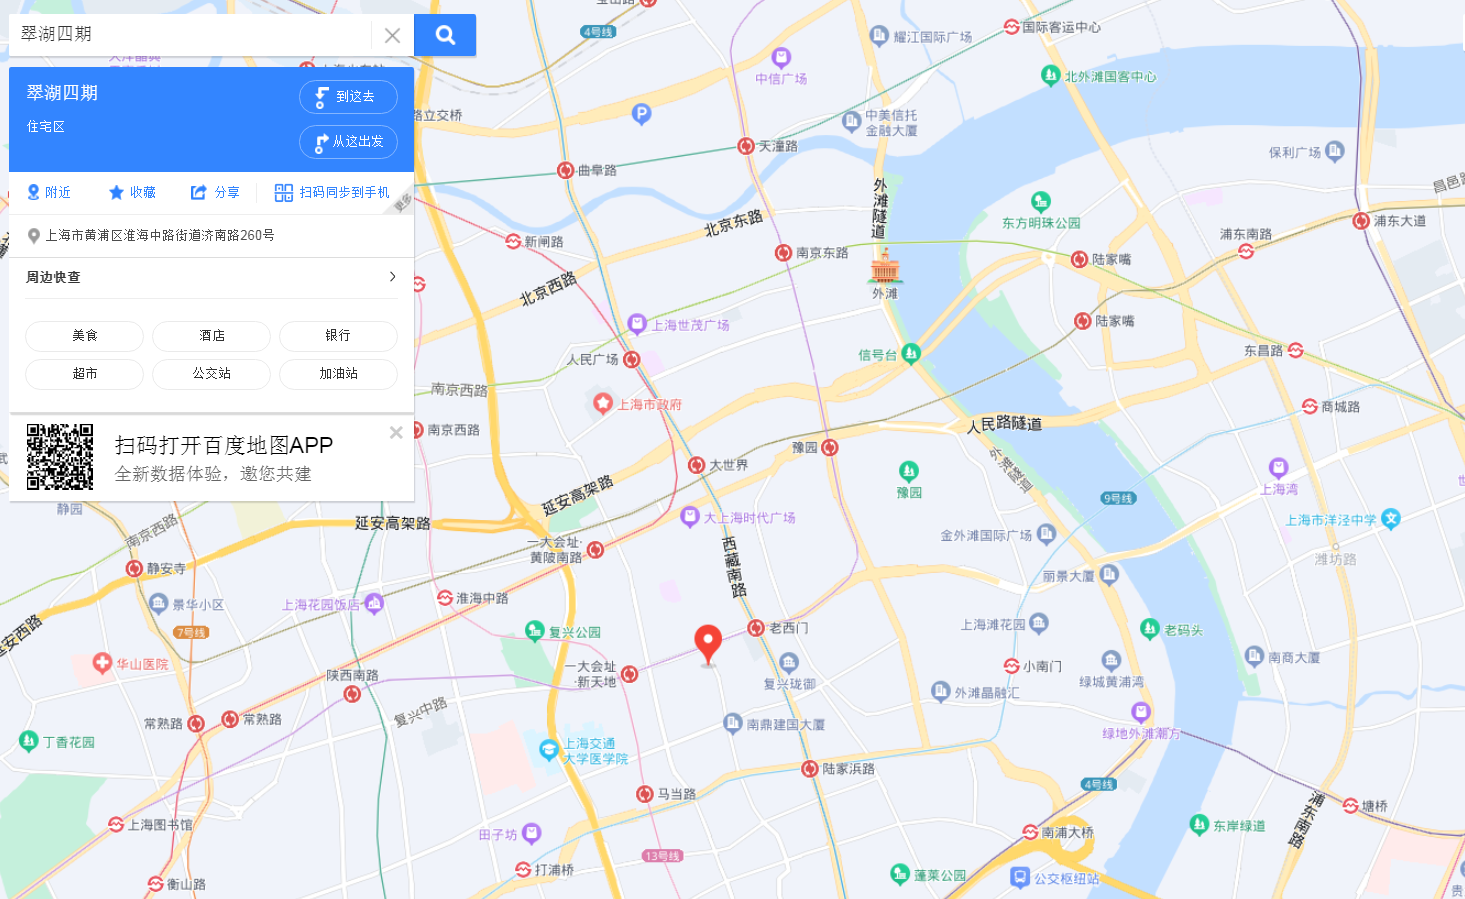Click 外滩 landmark building icon on map

point(885,267)
